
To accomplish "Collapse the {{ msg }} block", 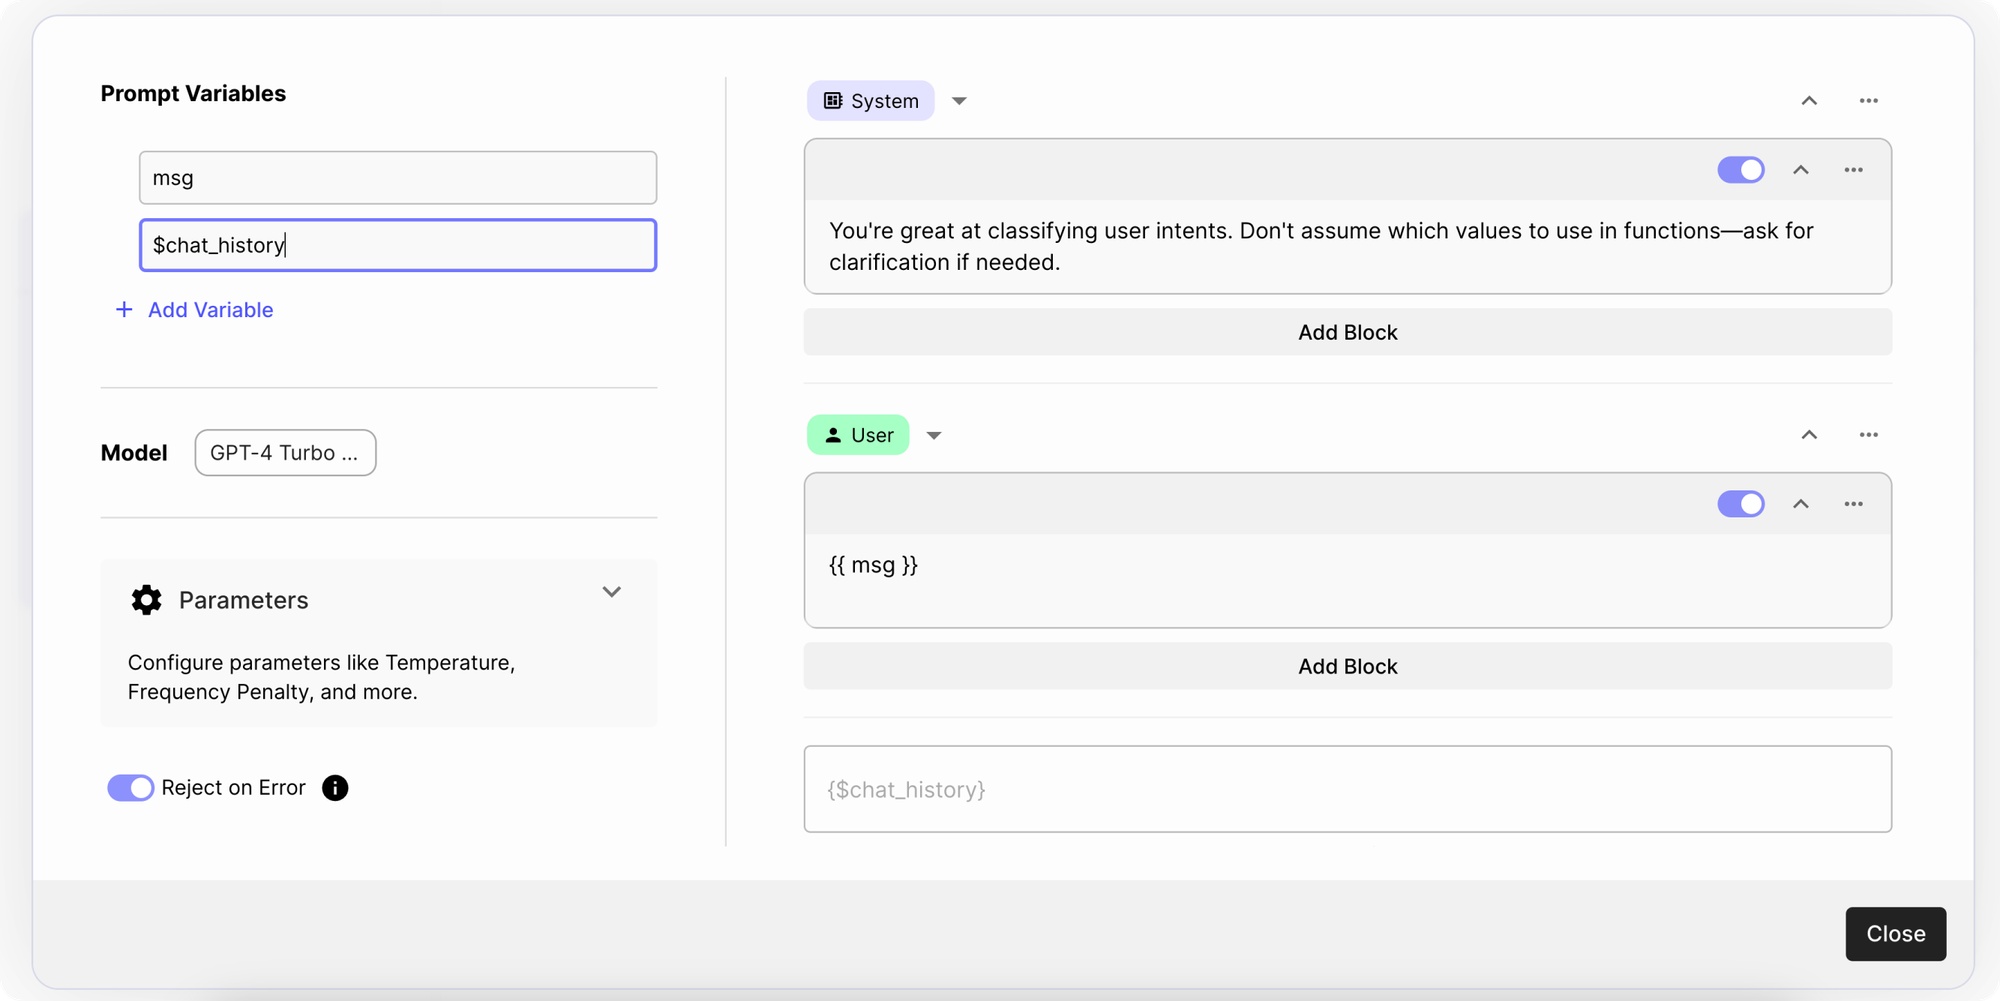I will (1801, 504).
